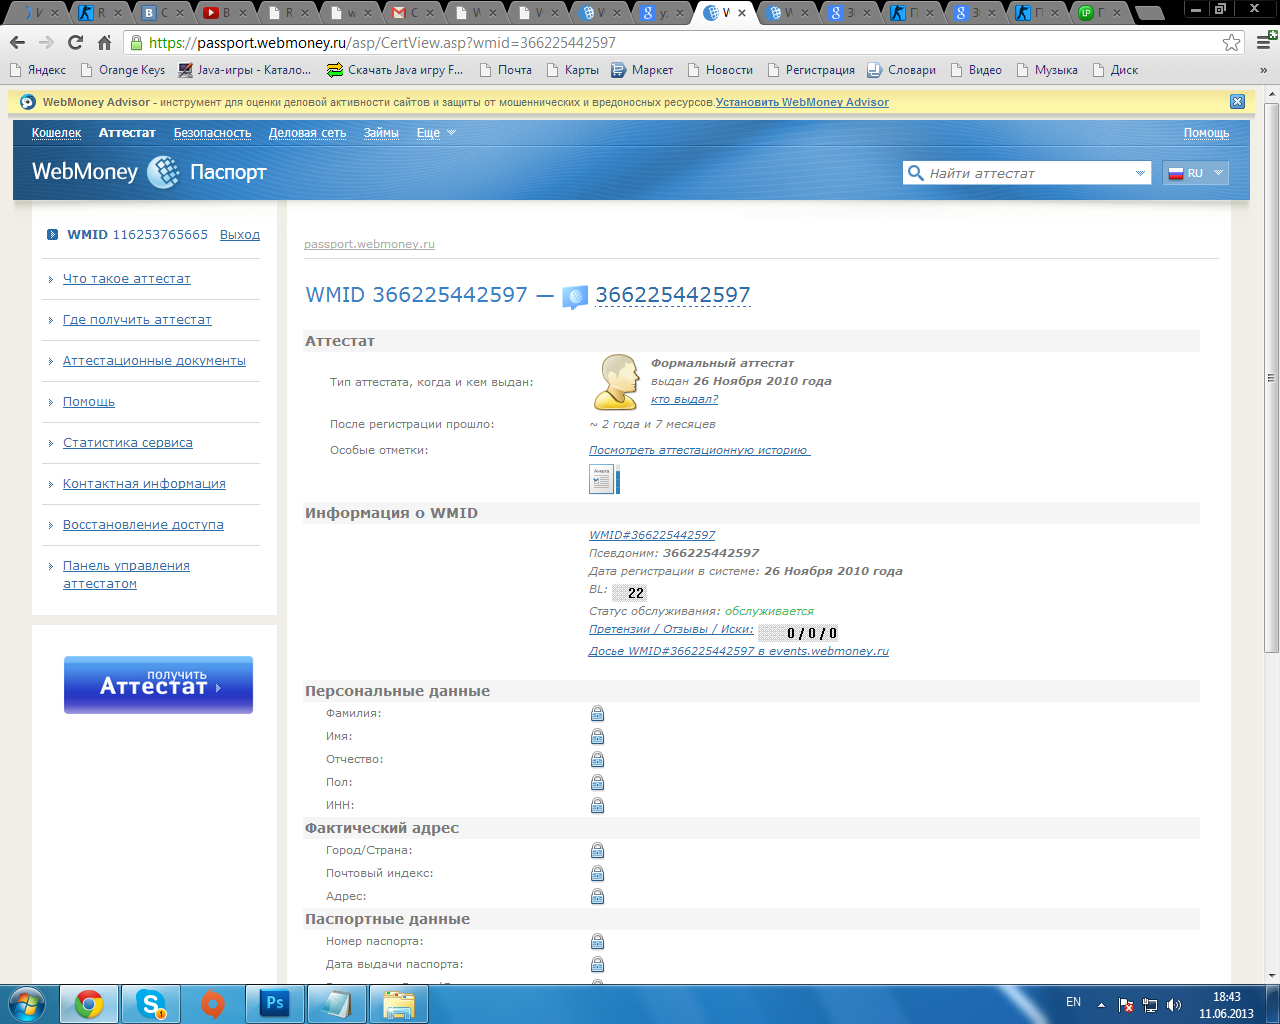
Task: Click the lock icon next to Почтовый индекс
Action: pos(597,874)
